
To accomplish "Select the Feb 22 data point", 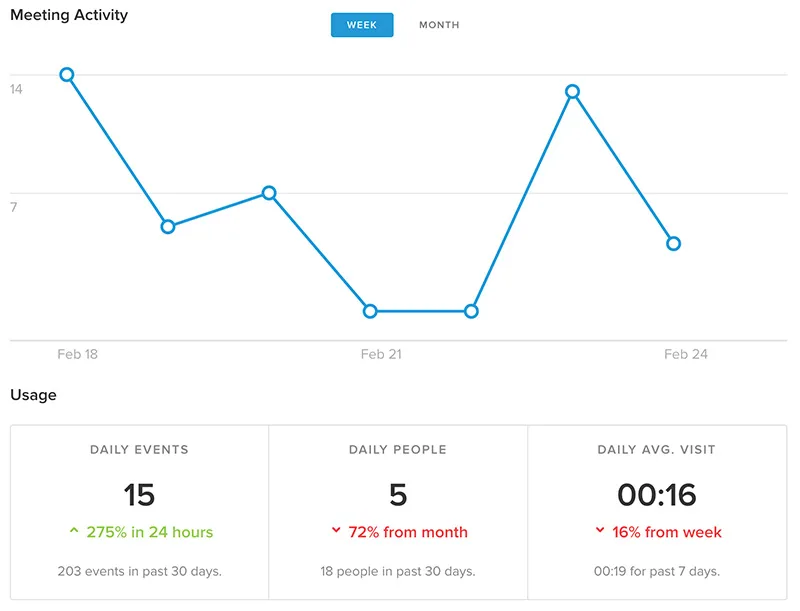I will click(471, 311).
